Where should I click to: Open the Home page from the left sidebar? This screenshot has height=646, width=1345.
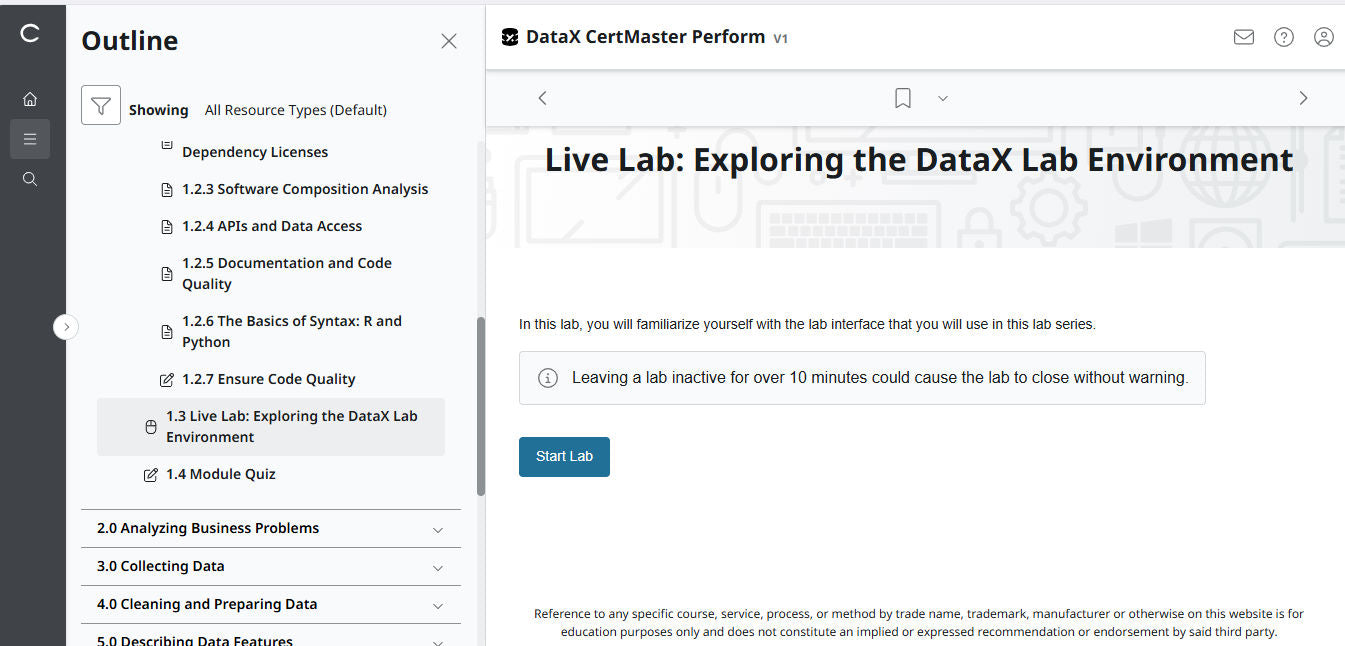tap(30, 98)
